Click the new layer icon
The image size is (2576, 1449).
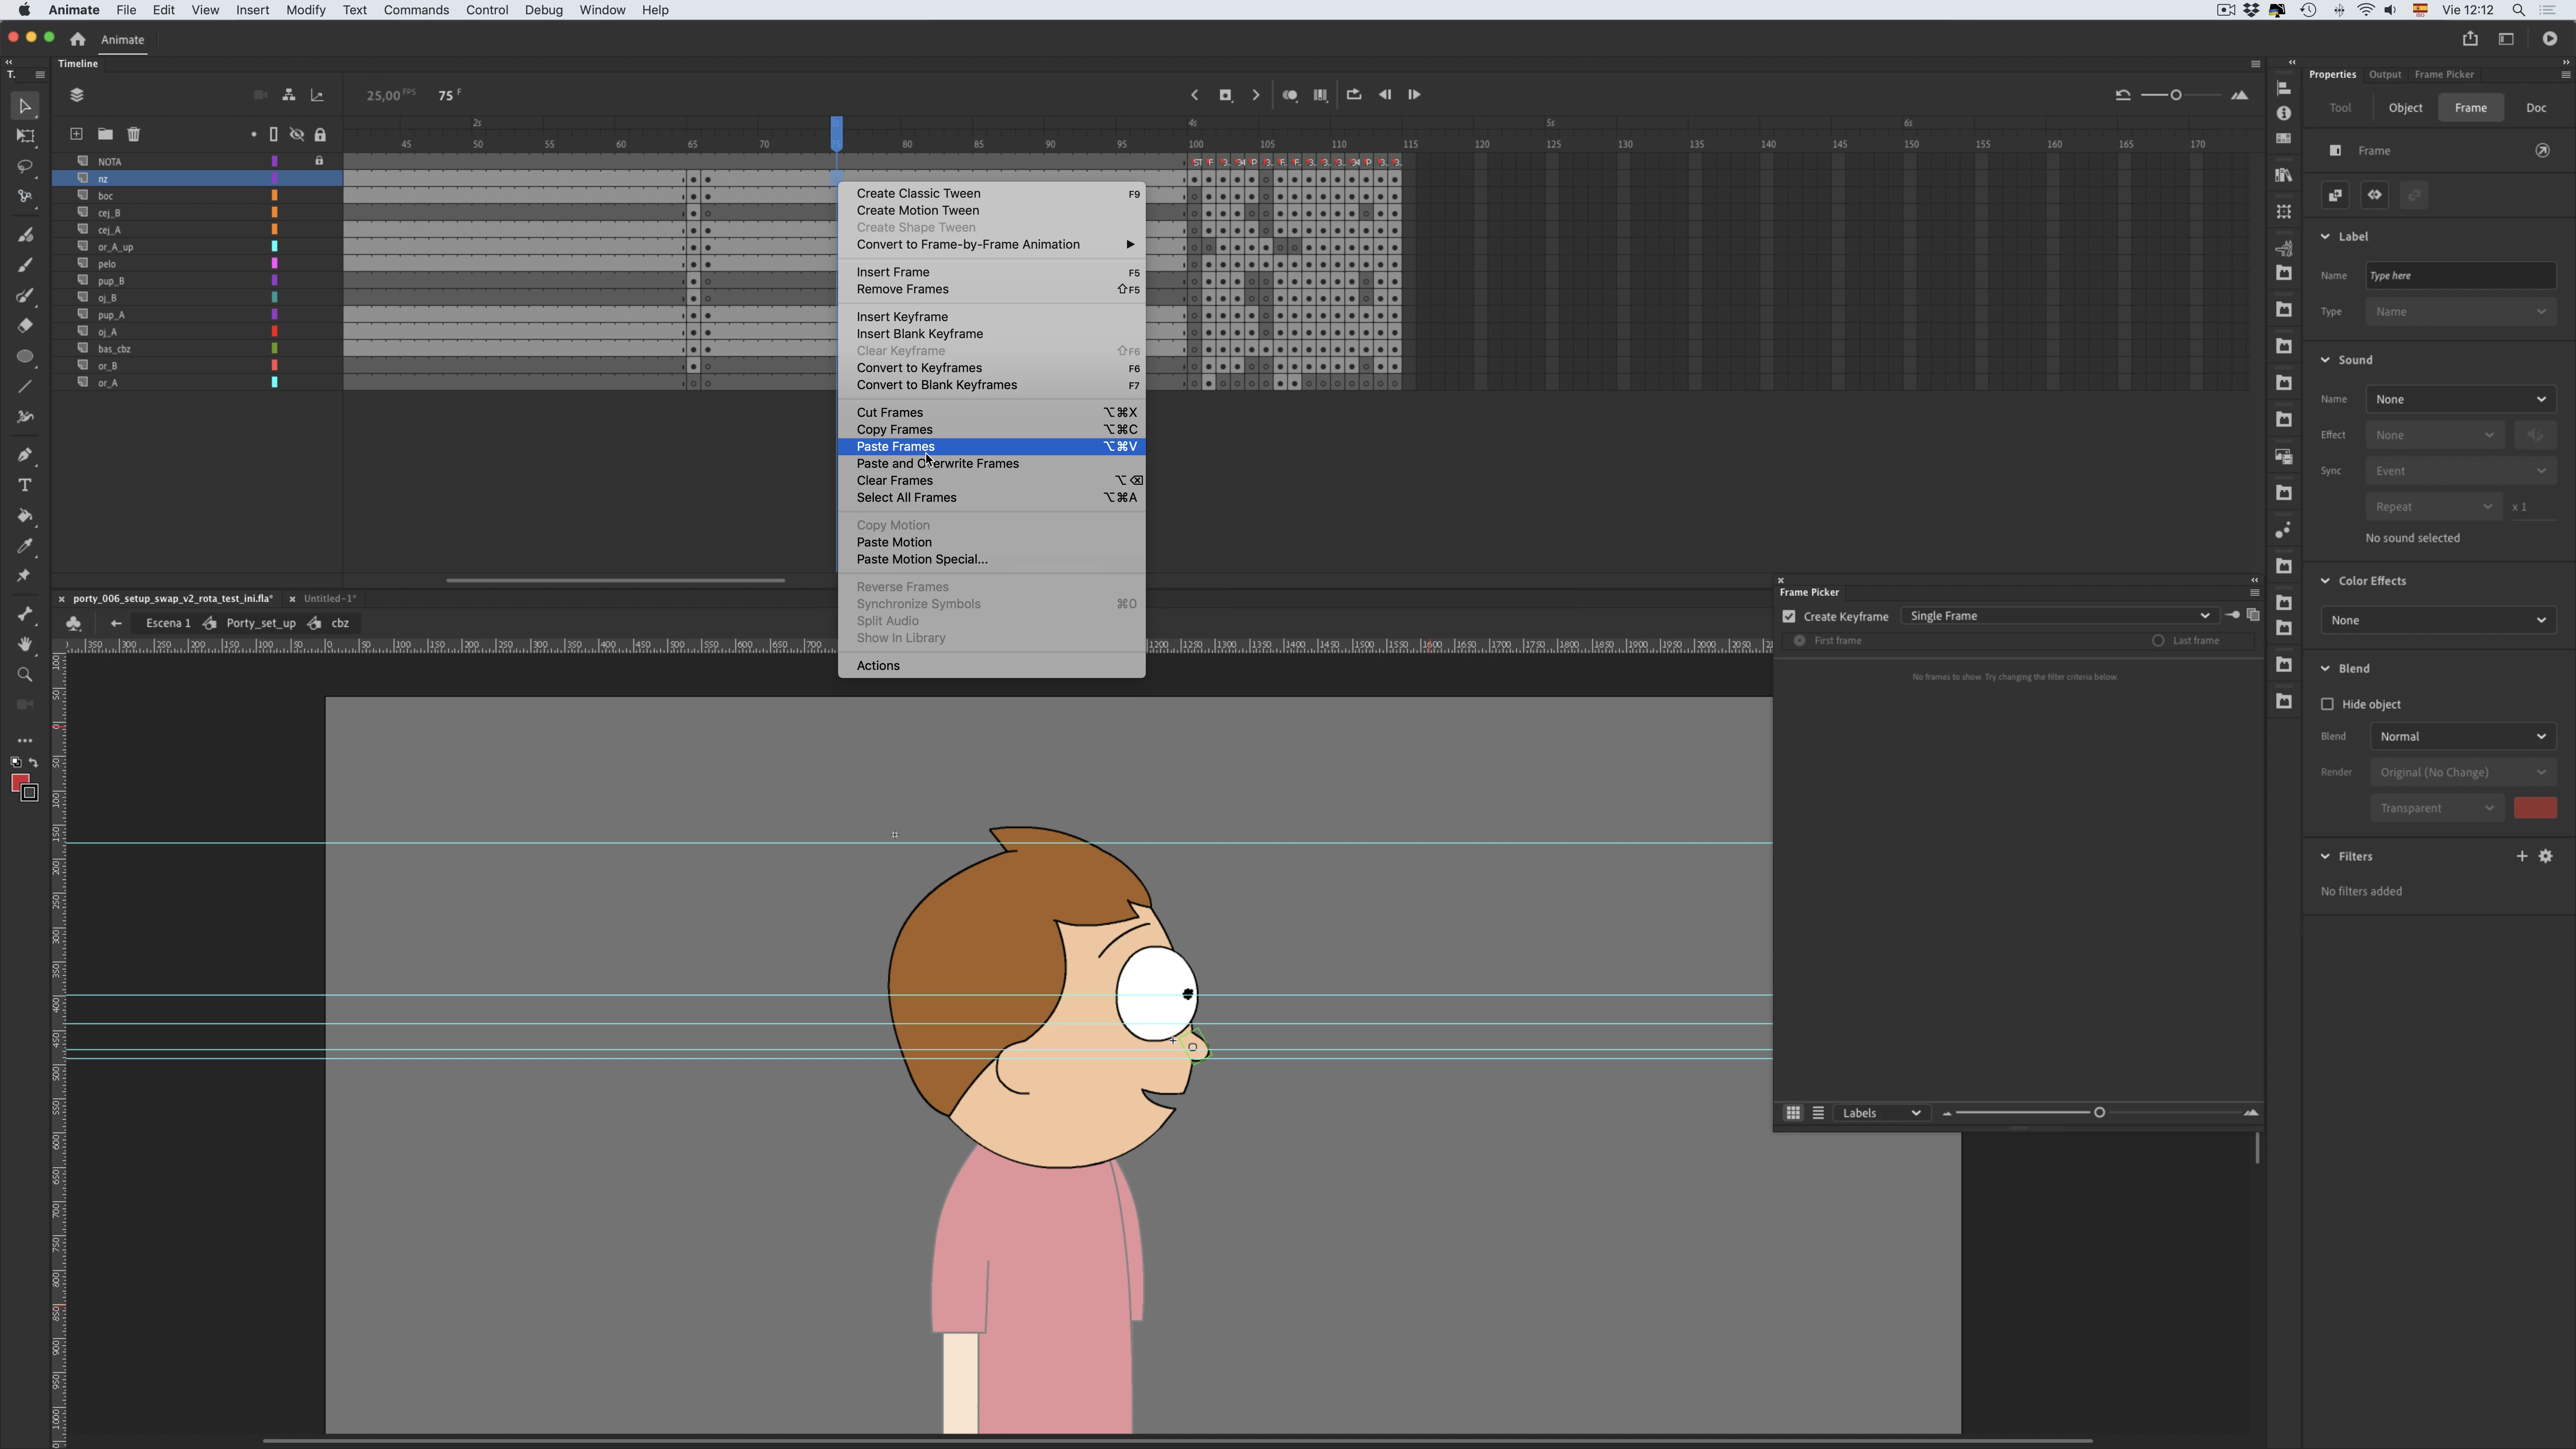(x=76, y=134)
